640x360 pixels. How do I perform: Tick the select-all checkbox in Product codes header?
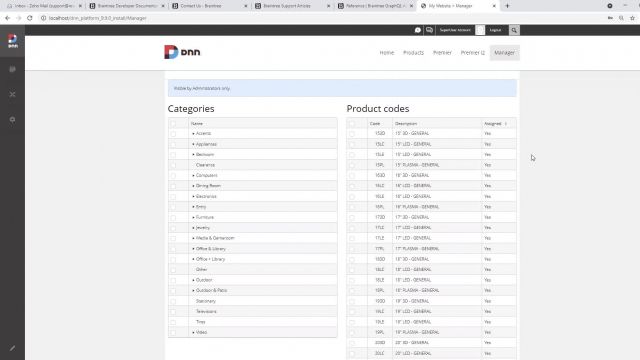352,124
